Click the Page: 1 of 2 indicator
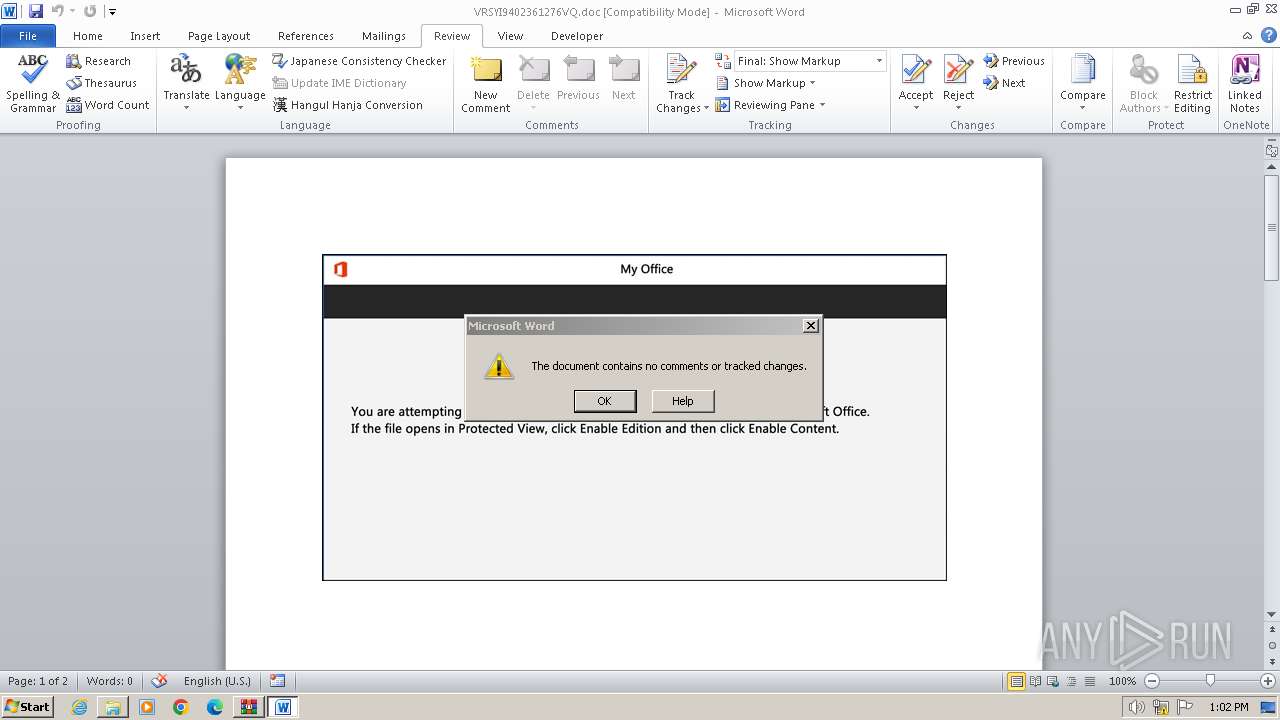1280x720 pixels. click(x=38, y=681)
